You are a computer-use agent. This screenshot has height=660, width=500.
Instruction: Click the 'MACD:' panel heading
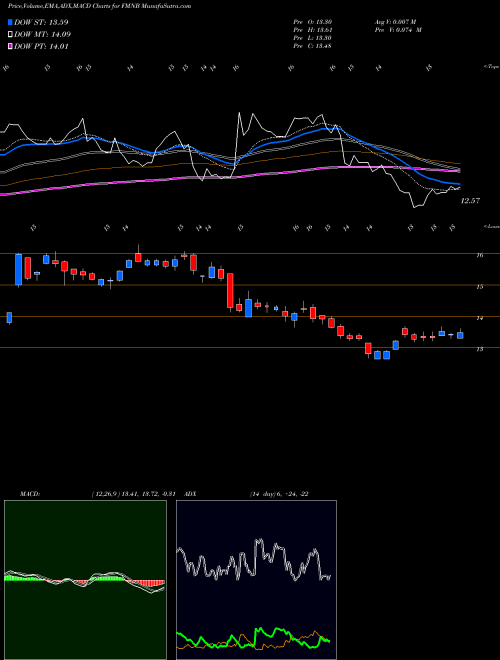click(30, 494)
